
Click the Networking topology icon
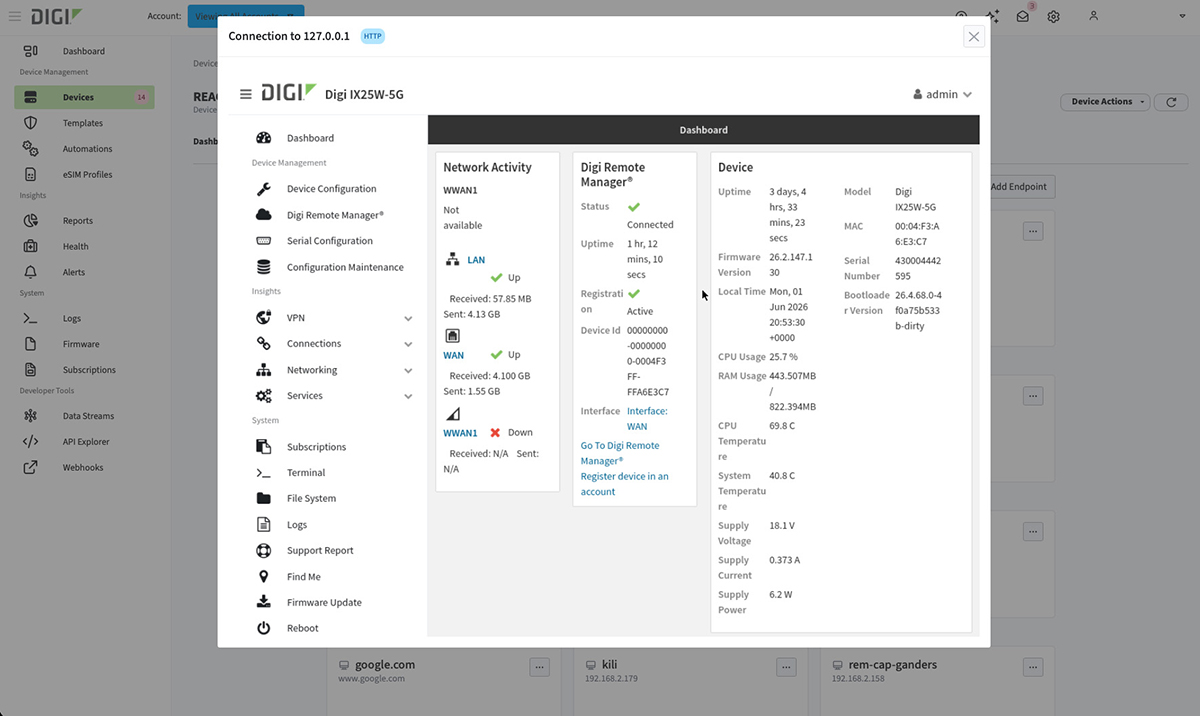(x=264, y=370)
